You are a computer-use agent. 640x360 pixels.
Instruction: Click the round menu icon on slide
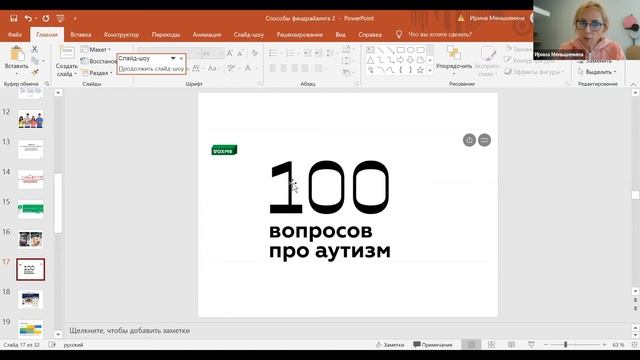[484, 140]
